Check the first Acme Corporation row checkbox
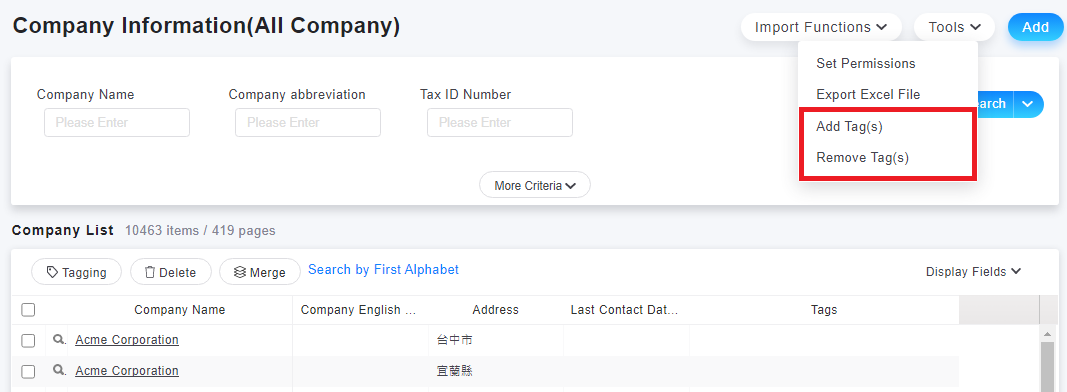1067x392 pixels. (x=28, y=340)
